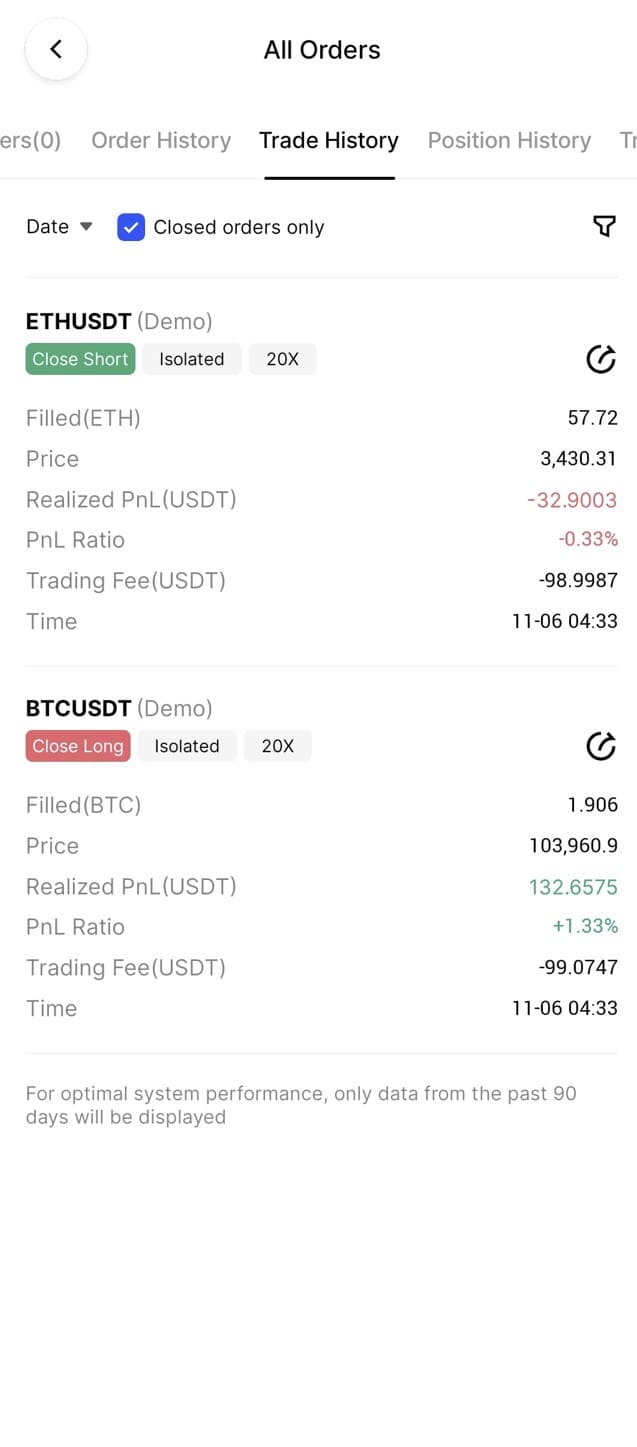Tap the ETHUSDT 20X leverage tag
This screenshot has width=637, height=1447.
pos(282,359)
